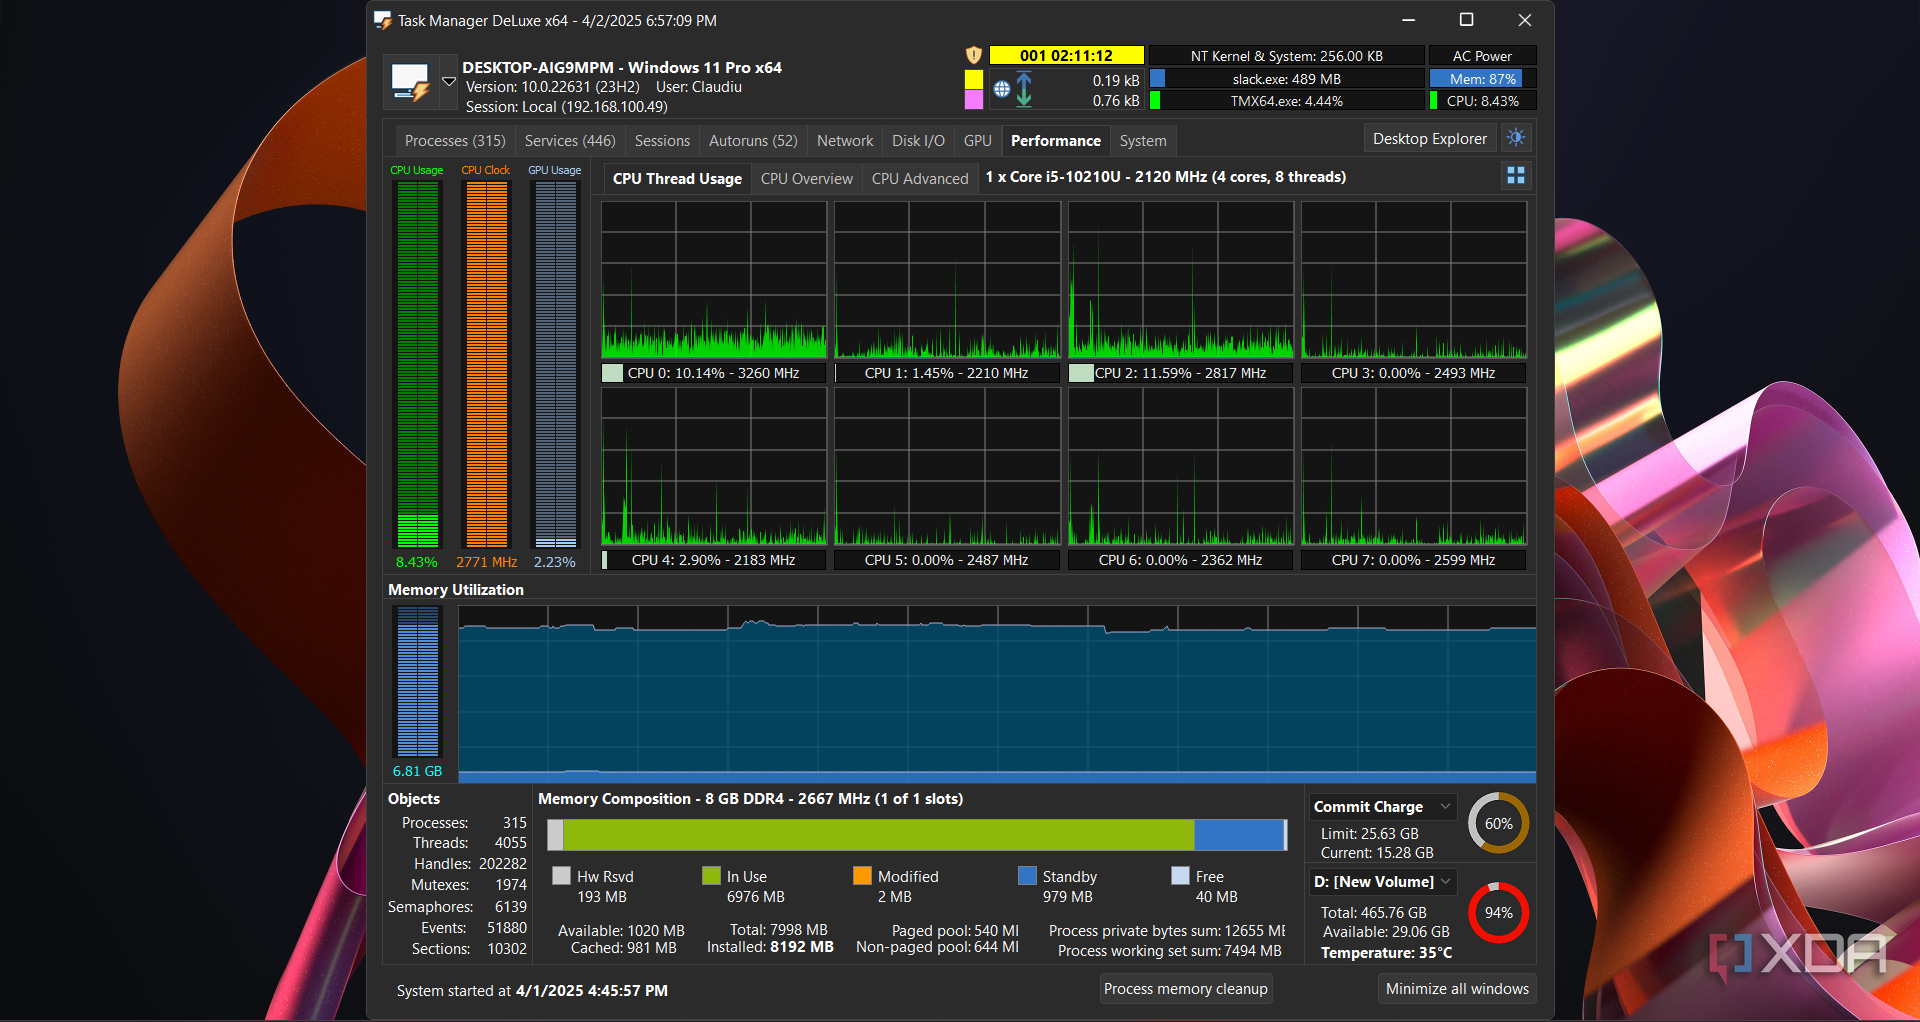The height and width of the screenshot is (1022, 1920).
Task: Click the blue Standby legend square
Action: point(1027,876)
